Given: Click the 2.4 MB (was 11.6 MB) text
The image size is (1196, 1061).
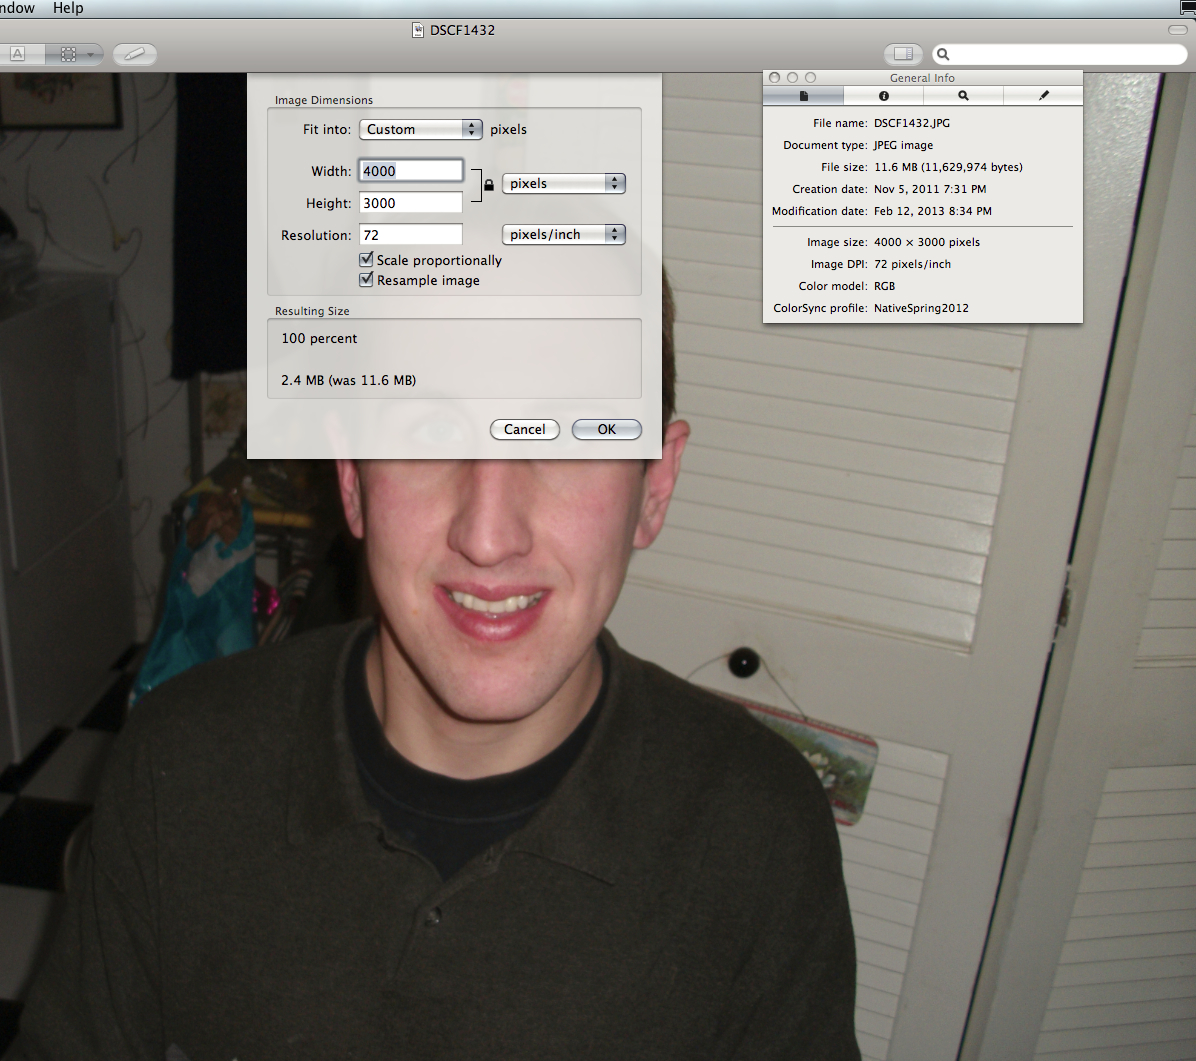Looking at the screenshot, I should [349, 380].
